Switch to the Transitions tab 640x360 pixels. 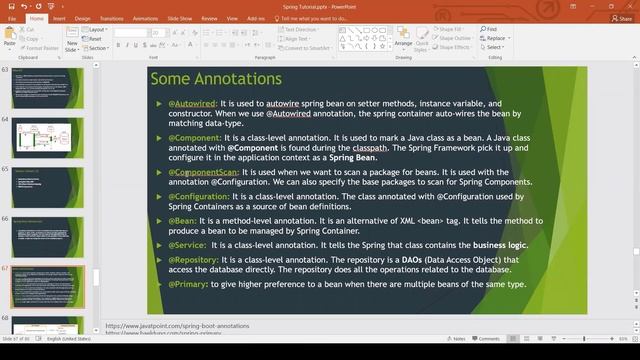(111, 19)
